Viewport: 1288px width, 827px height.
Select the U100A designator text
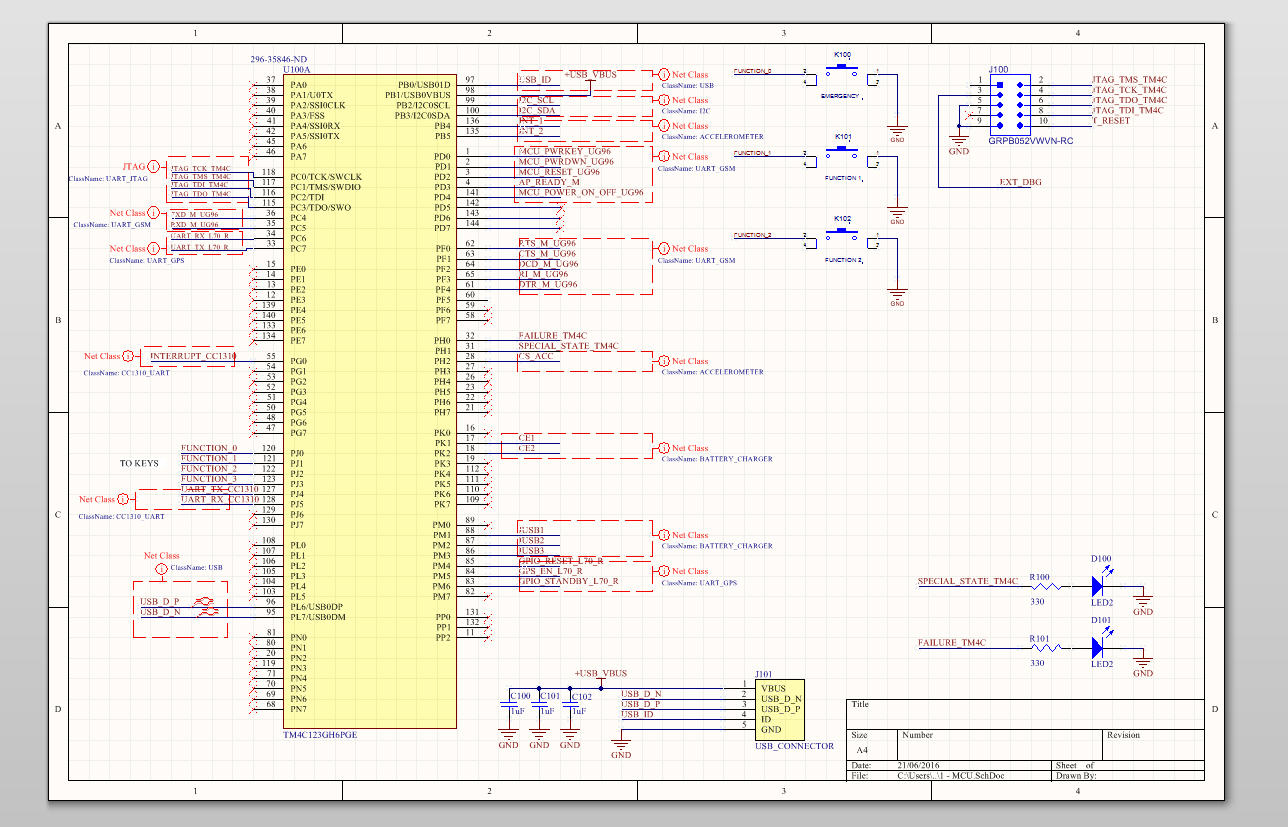297,70
